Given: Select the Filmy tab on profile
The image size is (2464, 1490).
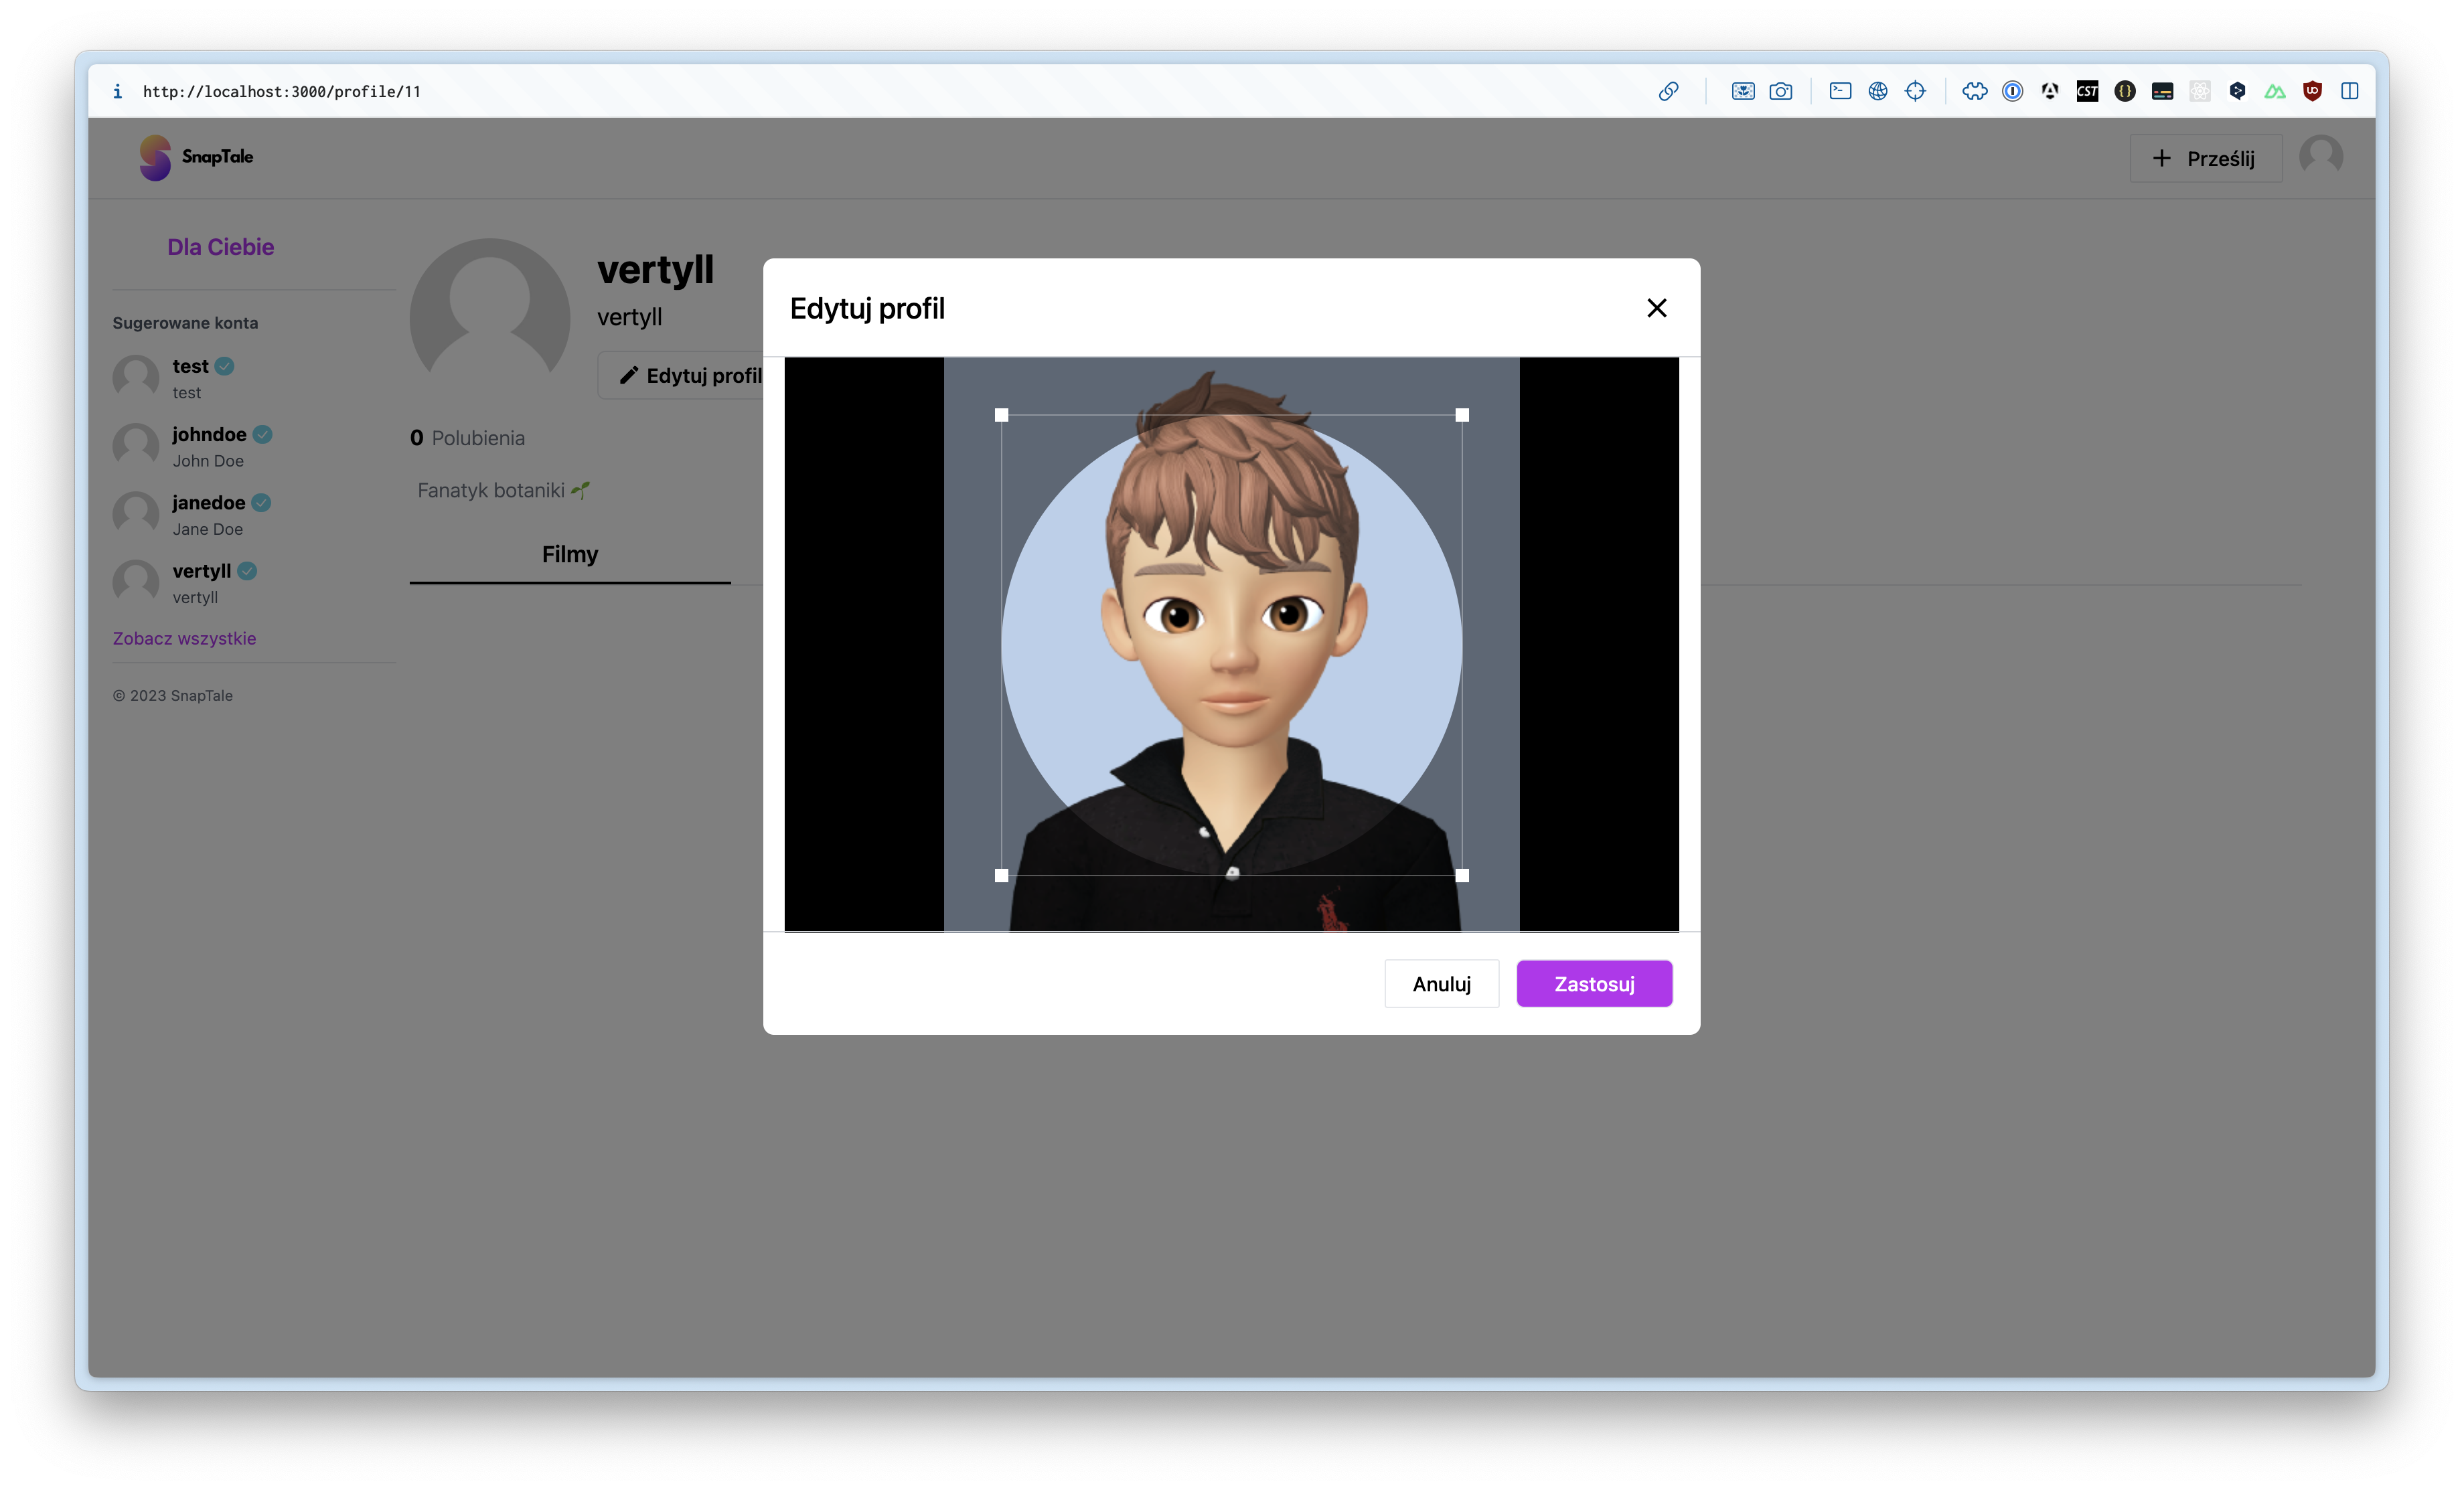Looking at the screenshot, I should pos(568,552).
